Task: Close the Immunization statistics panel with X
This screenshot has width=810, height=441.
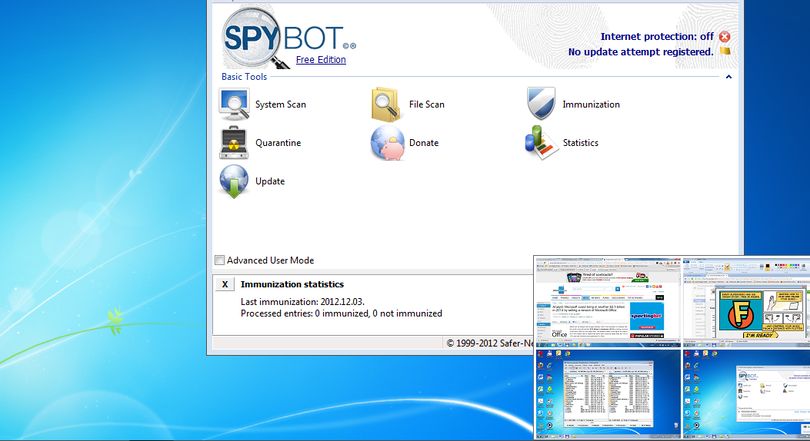Action: 225,284
